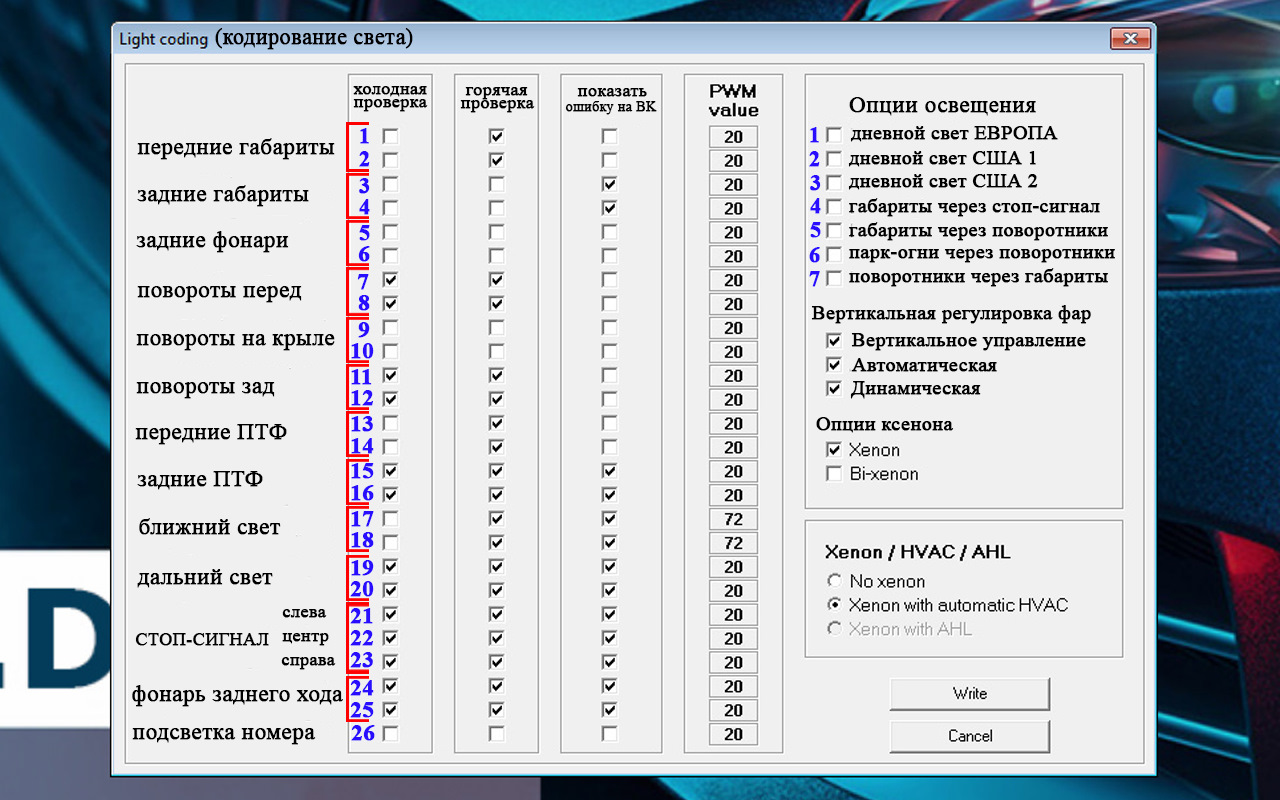Uncheck hot check box for row 25

tap(496, 711)
